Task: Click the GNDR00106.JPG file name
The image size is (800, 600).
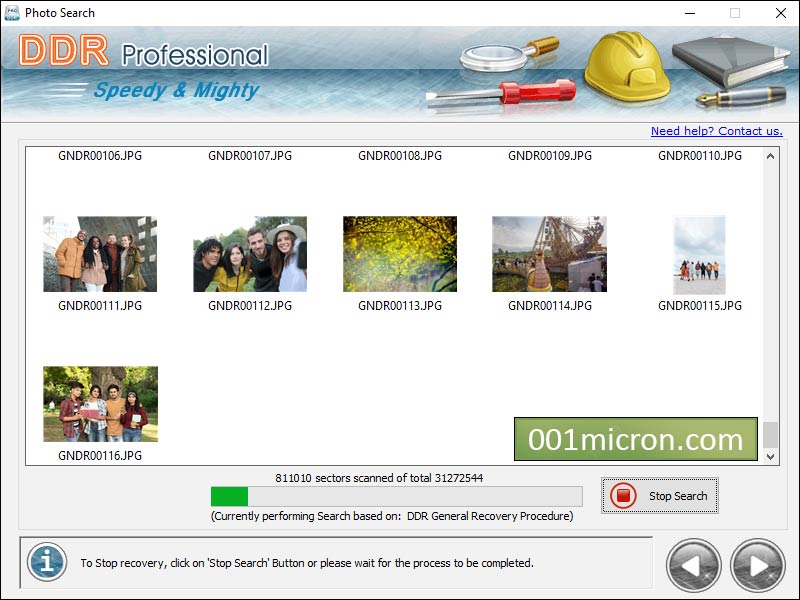Action: pyautogui.click(x=100, y=156)
